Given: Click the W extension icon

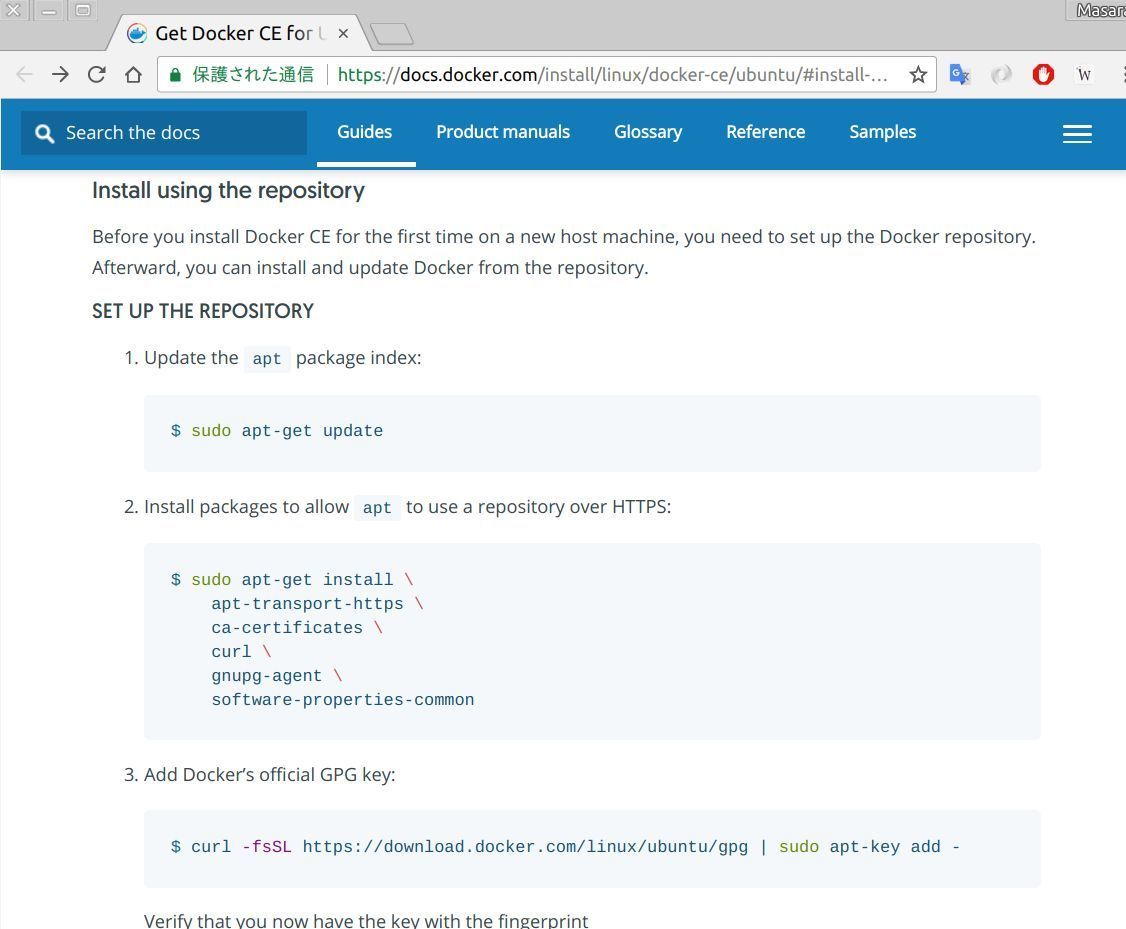Looking at the screenshot, I should click(x=1084, y=74).
